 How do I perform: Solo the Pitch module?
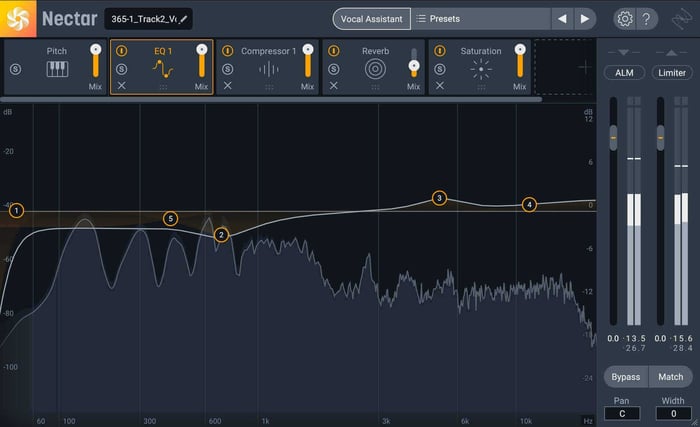(x=16, y=69)
